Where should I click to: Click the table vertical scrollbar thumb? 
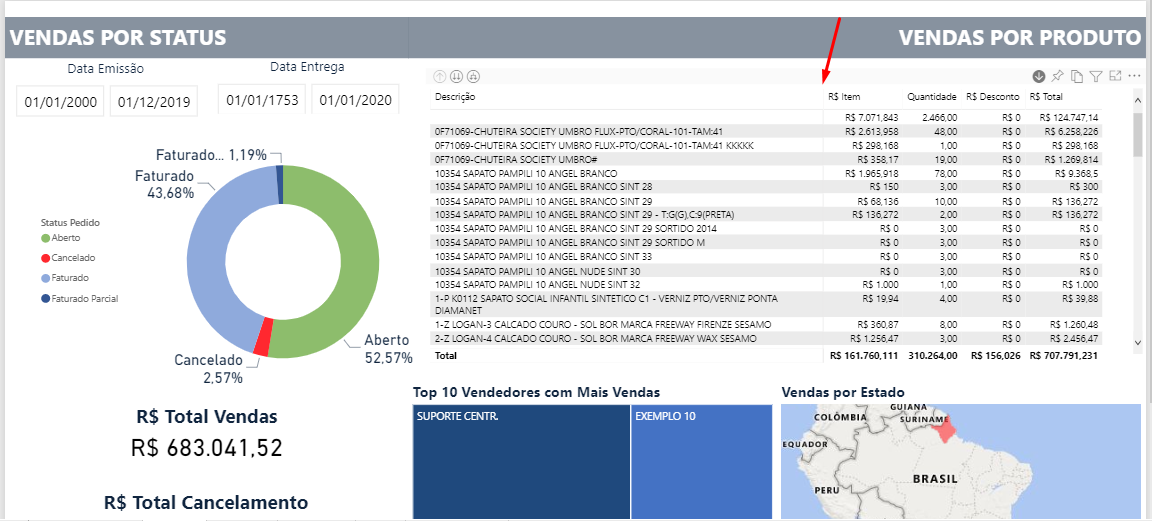pyautogui.click(x=1138, y=134)
